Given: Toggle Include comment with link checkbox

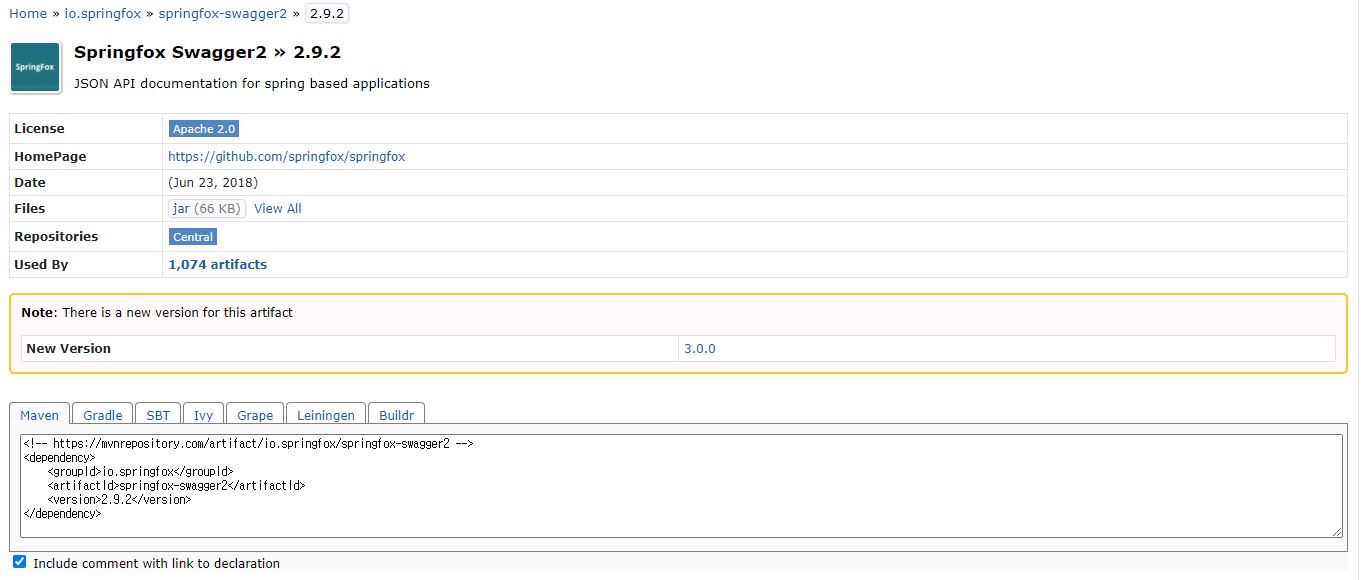Looking at the screenshot, I should tap(19, 562).
